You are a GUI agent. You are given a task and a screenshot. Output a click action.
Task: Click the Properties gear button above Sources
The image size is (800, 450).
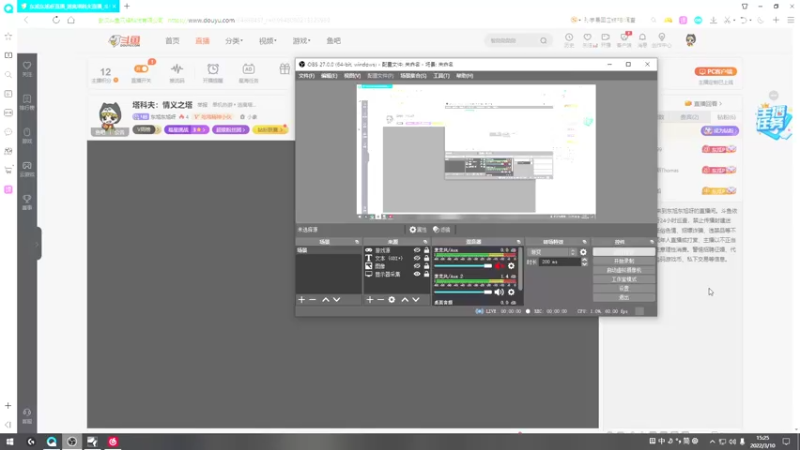(x=418, y=230)
